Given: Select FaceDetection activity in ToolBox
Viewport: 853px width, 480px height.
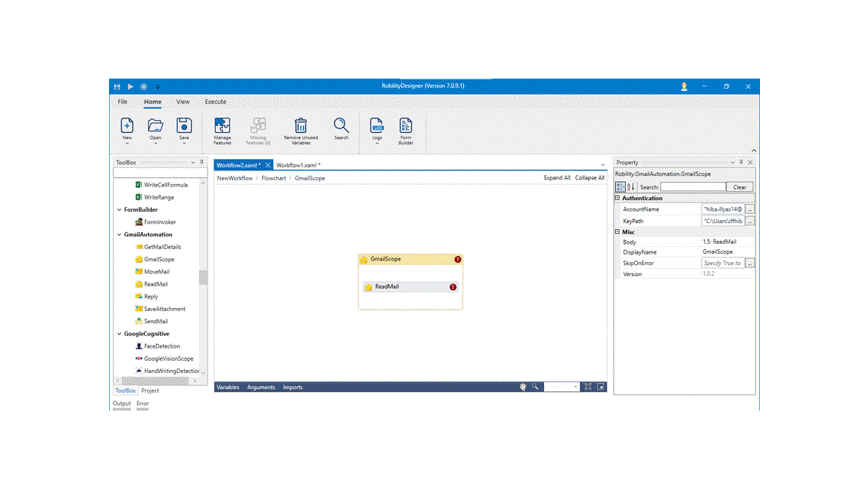Looking at the screenshot, I should click(x=161, y=346).
